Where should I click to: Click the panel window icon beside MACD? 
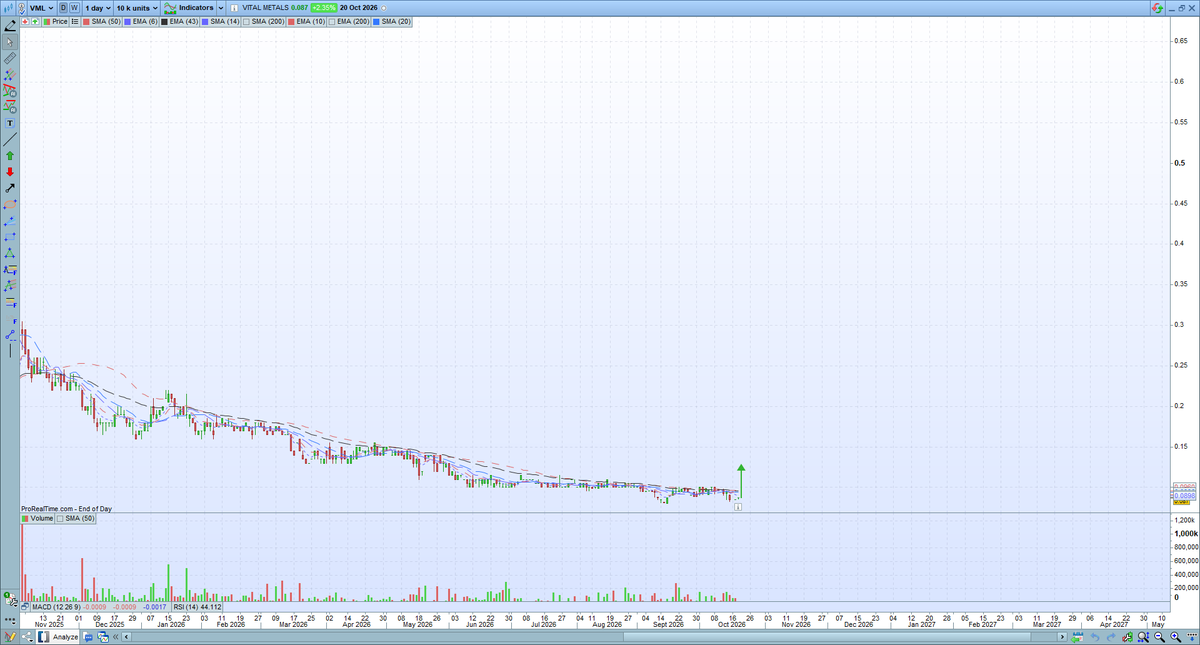click(25, 606)
